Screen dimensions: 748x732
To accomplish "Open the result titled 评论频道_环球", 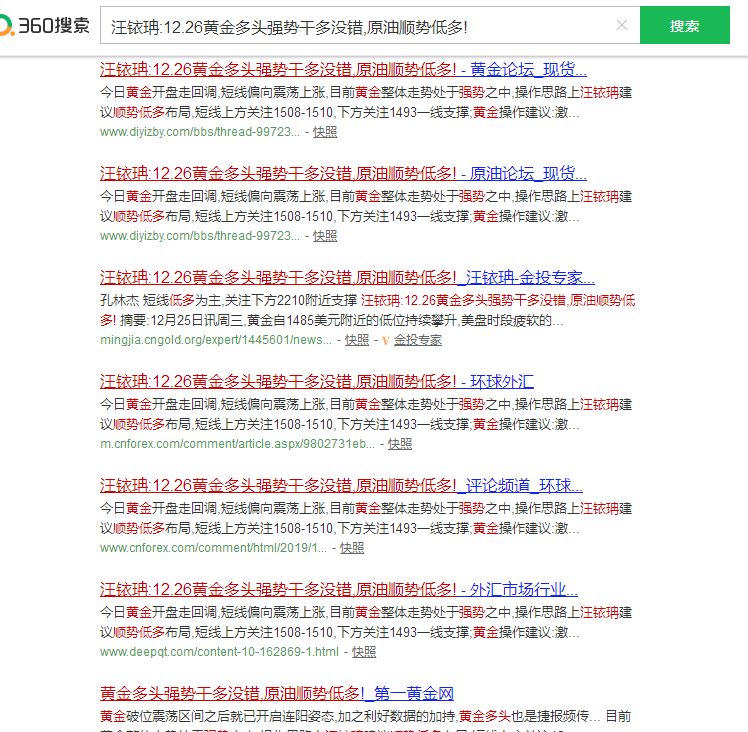I will (341, 486).
